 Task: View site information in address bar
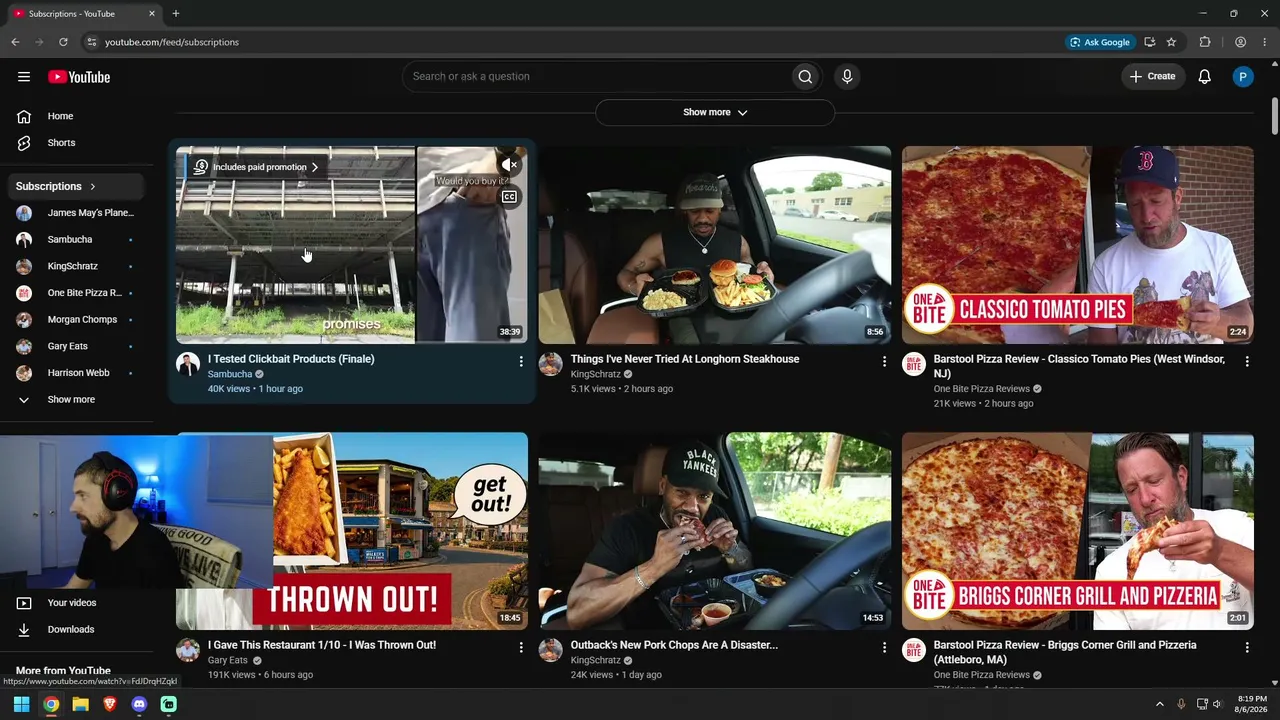click(91, 42)
